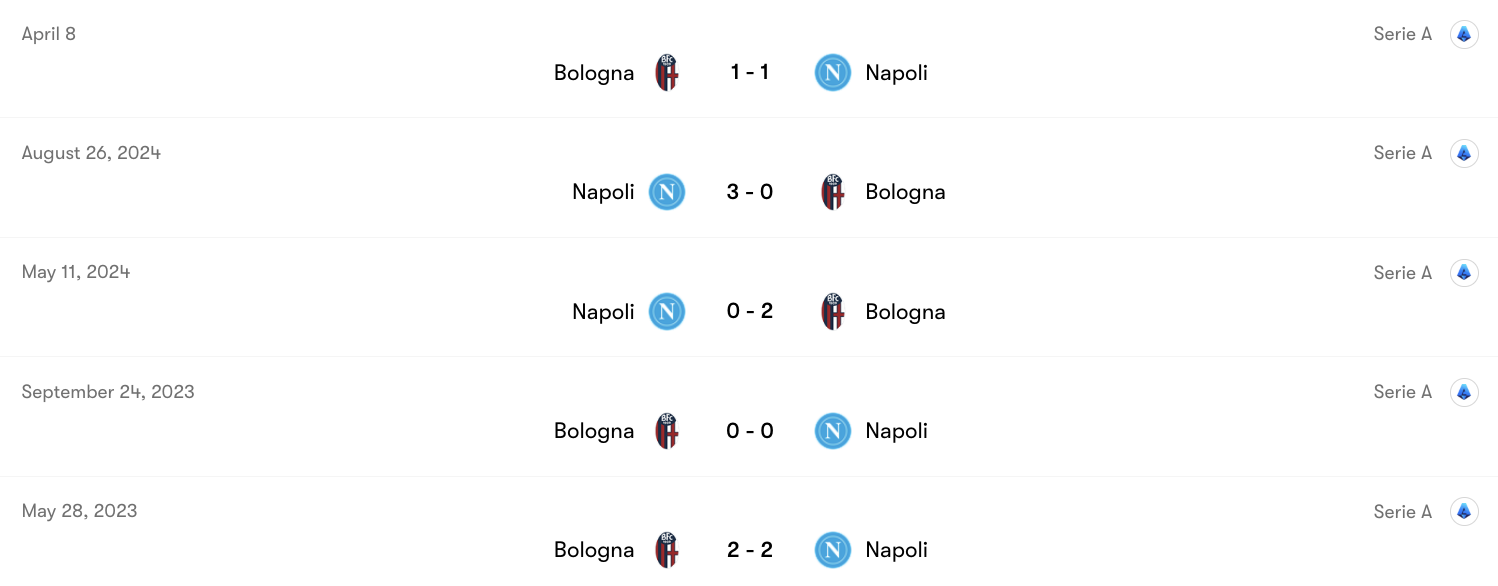The height and width of the screenshot is (586, 1498).
Task: Select the Serie A icon beside September 24
Action: pyautogui.click(x=1464, y=391)
